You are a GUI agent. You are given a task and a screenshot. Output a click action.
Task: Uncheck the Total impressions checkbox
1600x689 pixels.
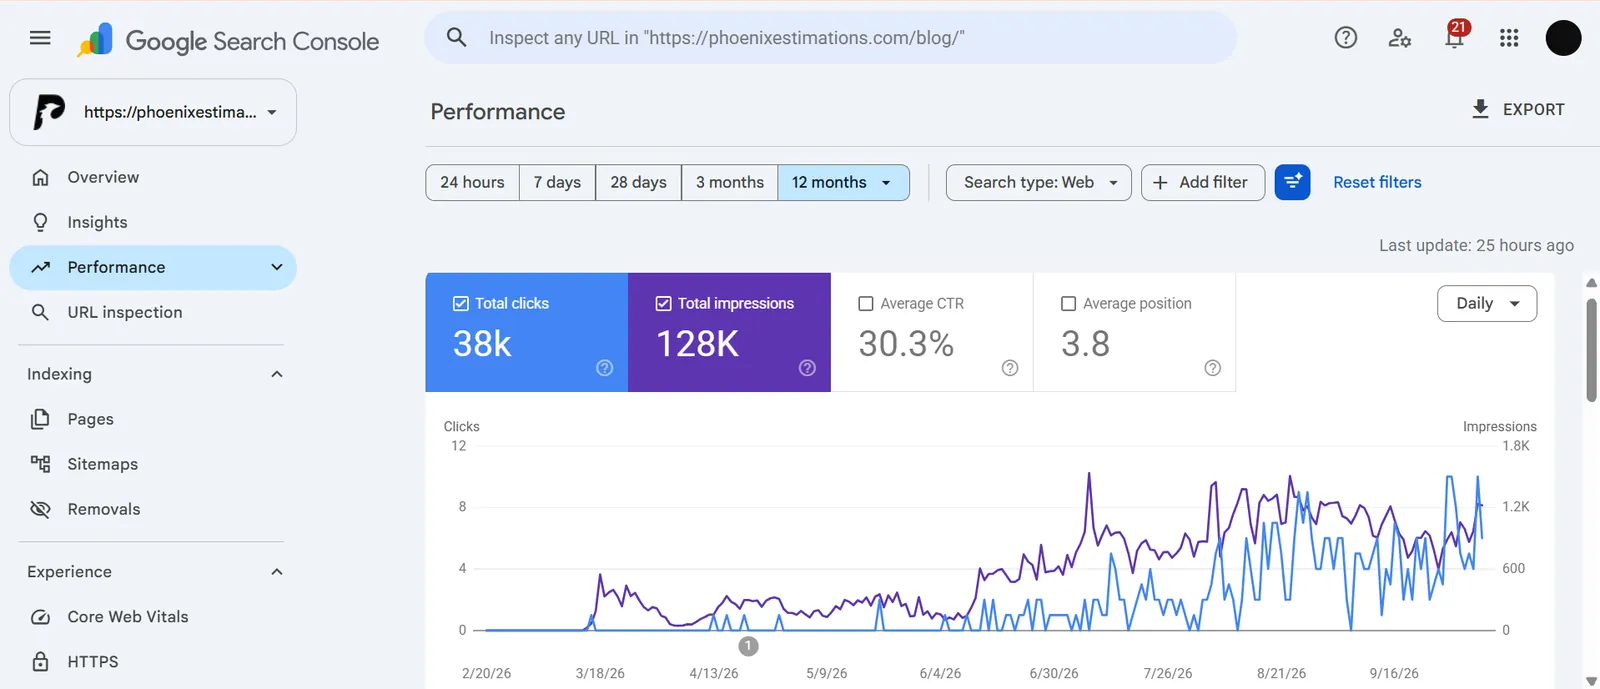663,303
